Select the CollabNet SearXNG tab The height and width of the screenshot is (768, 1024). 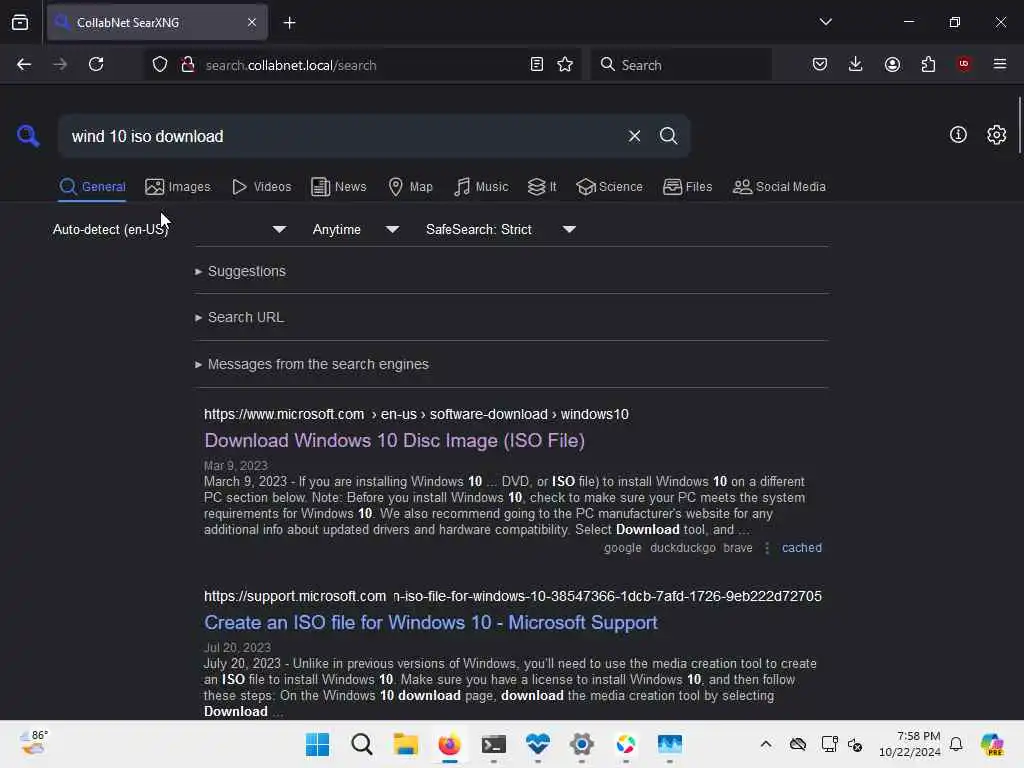(157, 22)
